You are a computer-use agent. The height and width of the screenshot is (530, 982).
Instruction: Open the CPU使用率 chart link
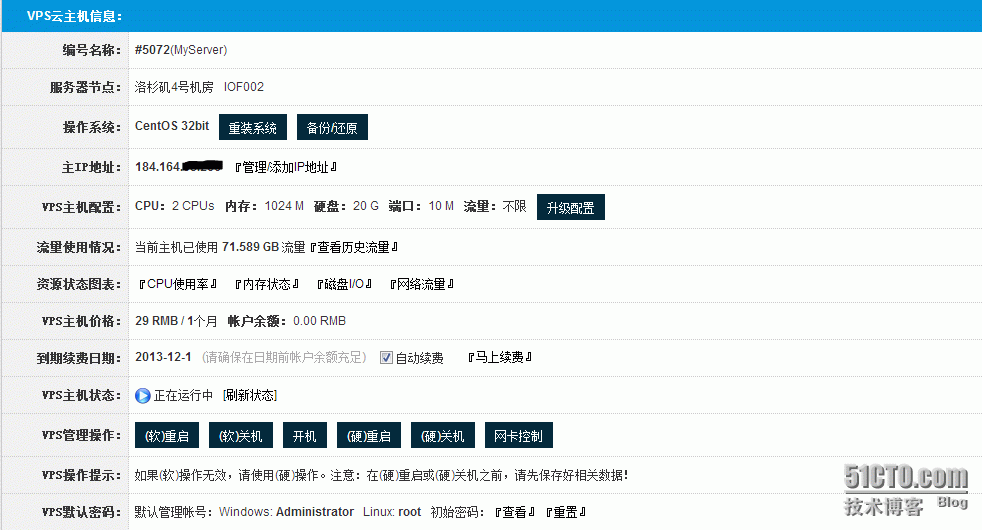179,284
